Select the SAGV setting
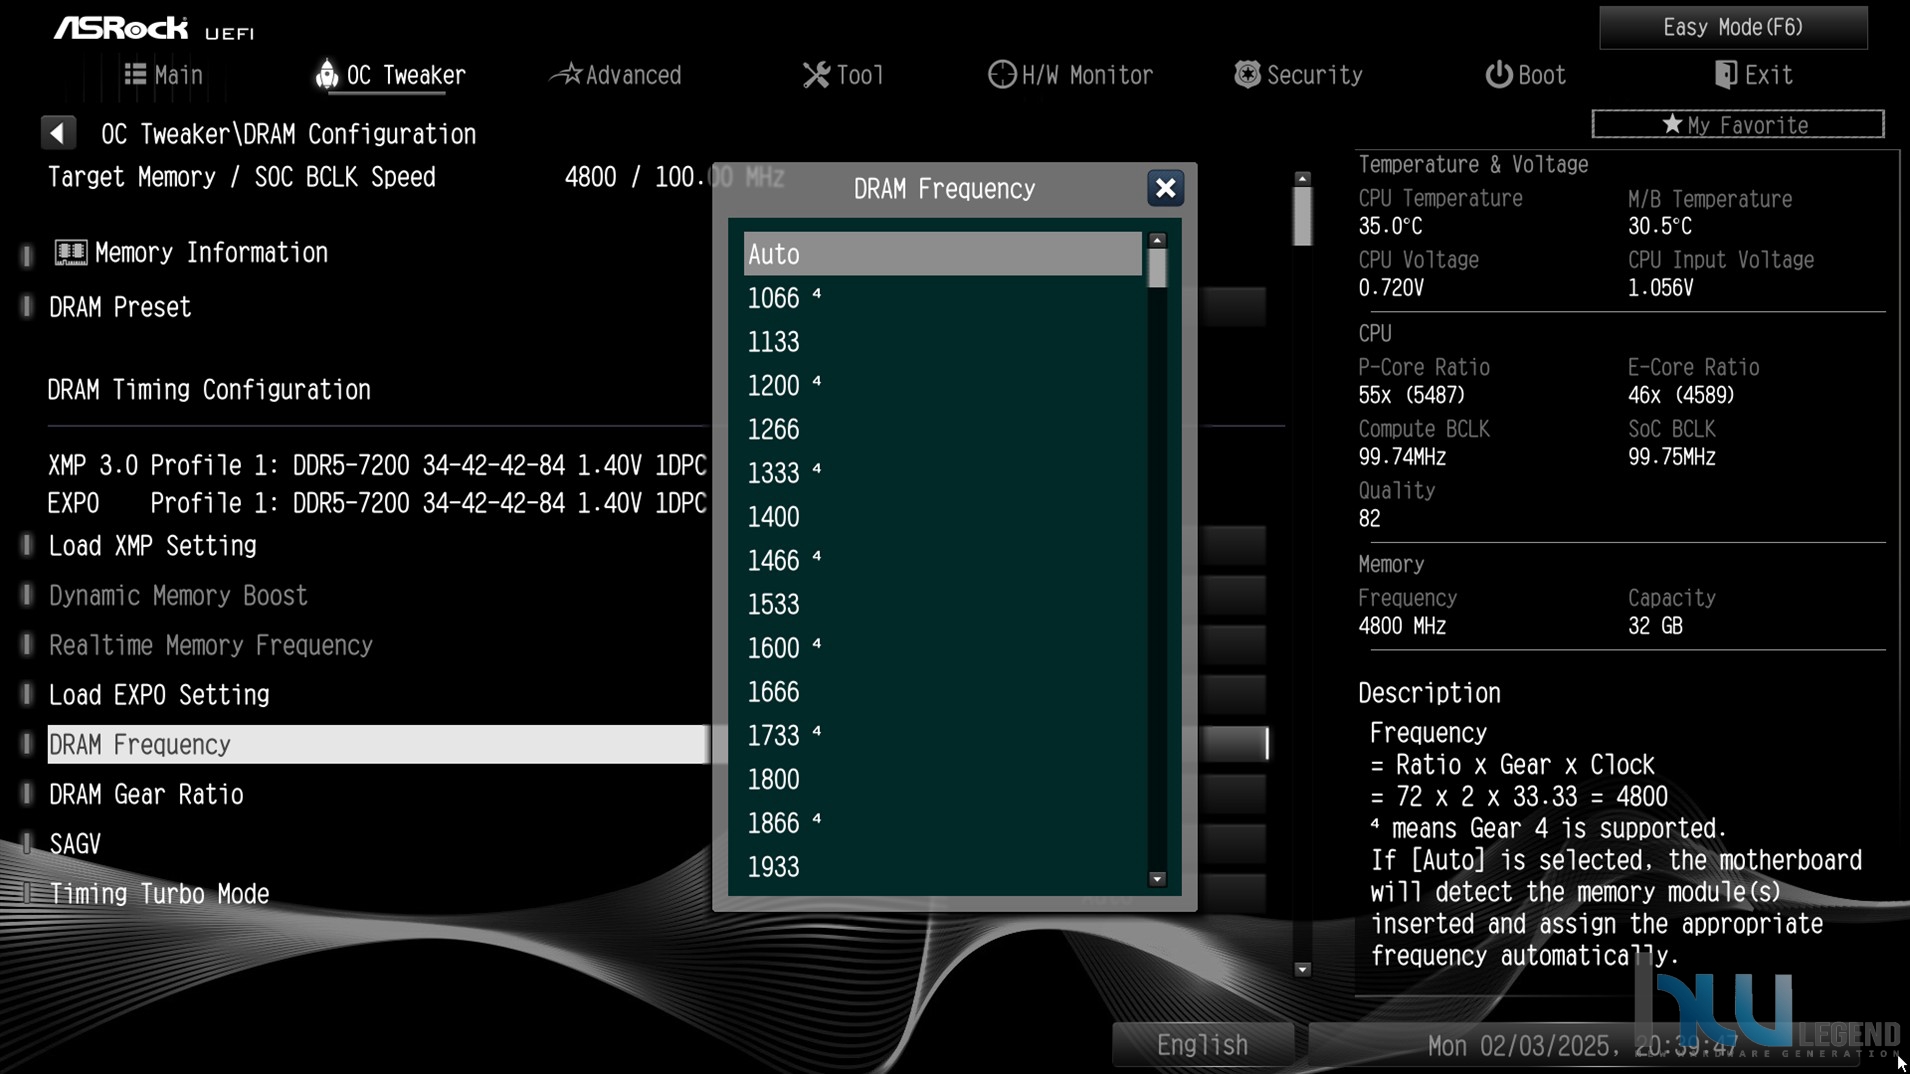 point(75,844)
